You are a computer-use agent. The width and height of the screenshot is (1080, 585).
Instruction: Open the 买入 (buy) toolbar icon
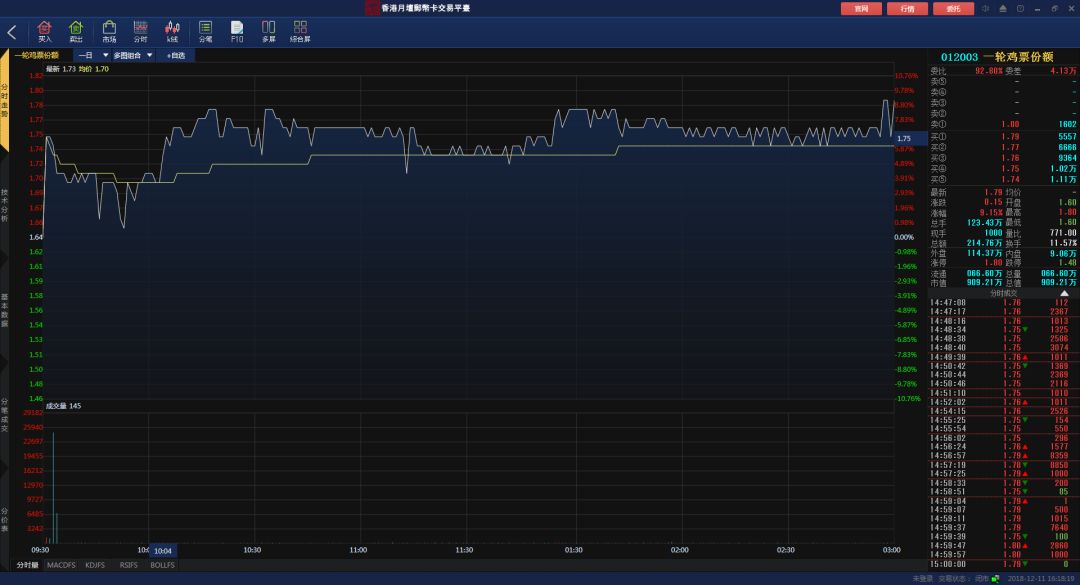click(45, 32)
